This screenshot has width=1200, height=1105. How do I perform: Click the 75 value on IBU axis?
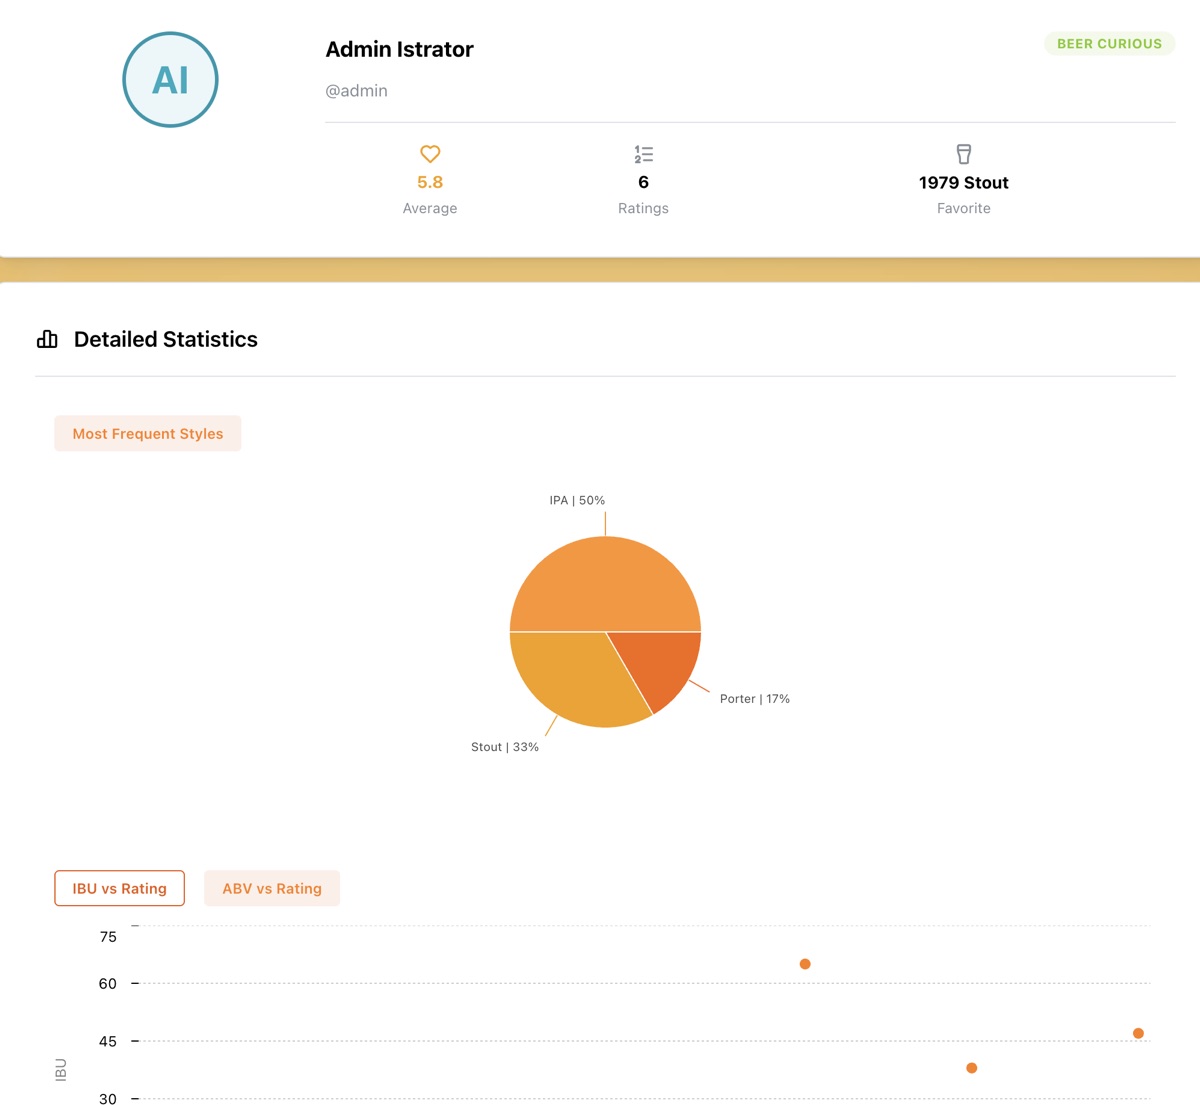(x=108, y=937)
